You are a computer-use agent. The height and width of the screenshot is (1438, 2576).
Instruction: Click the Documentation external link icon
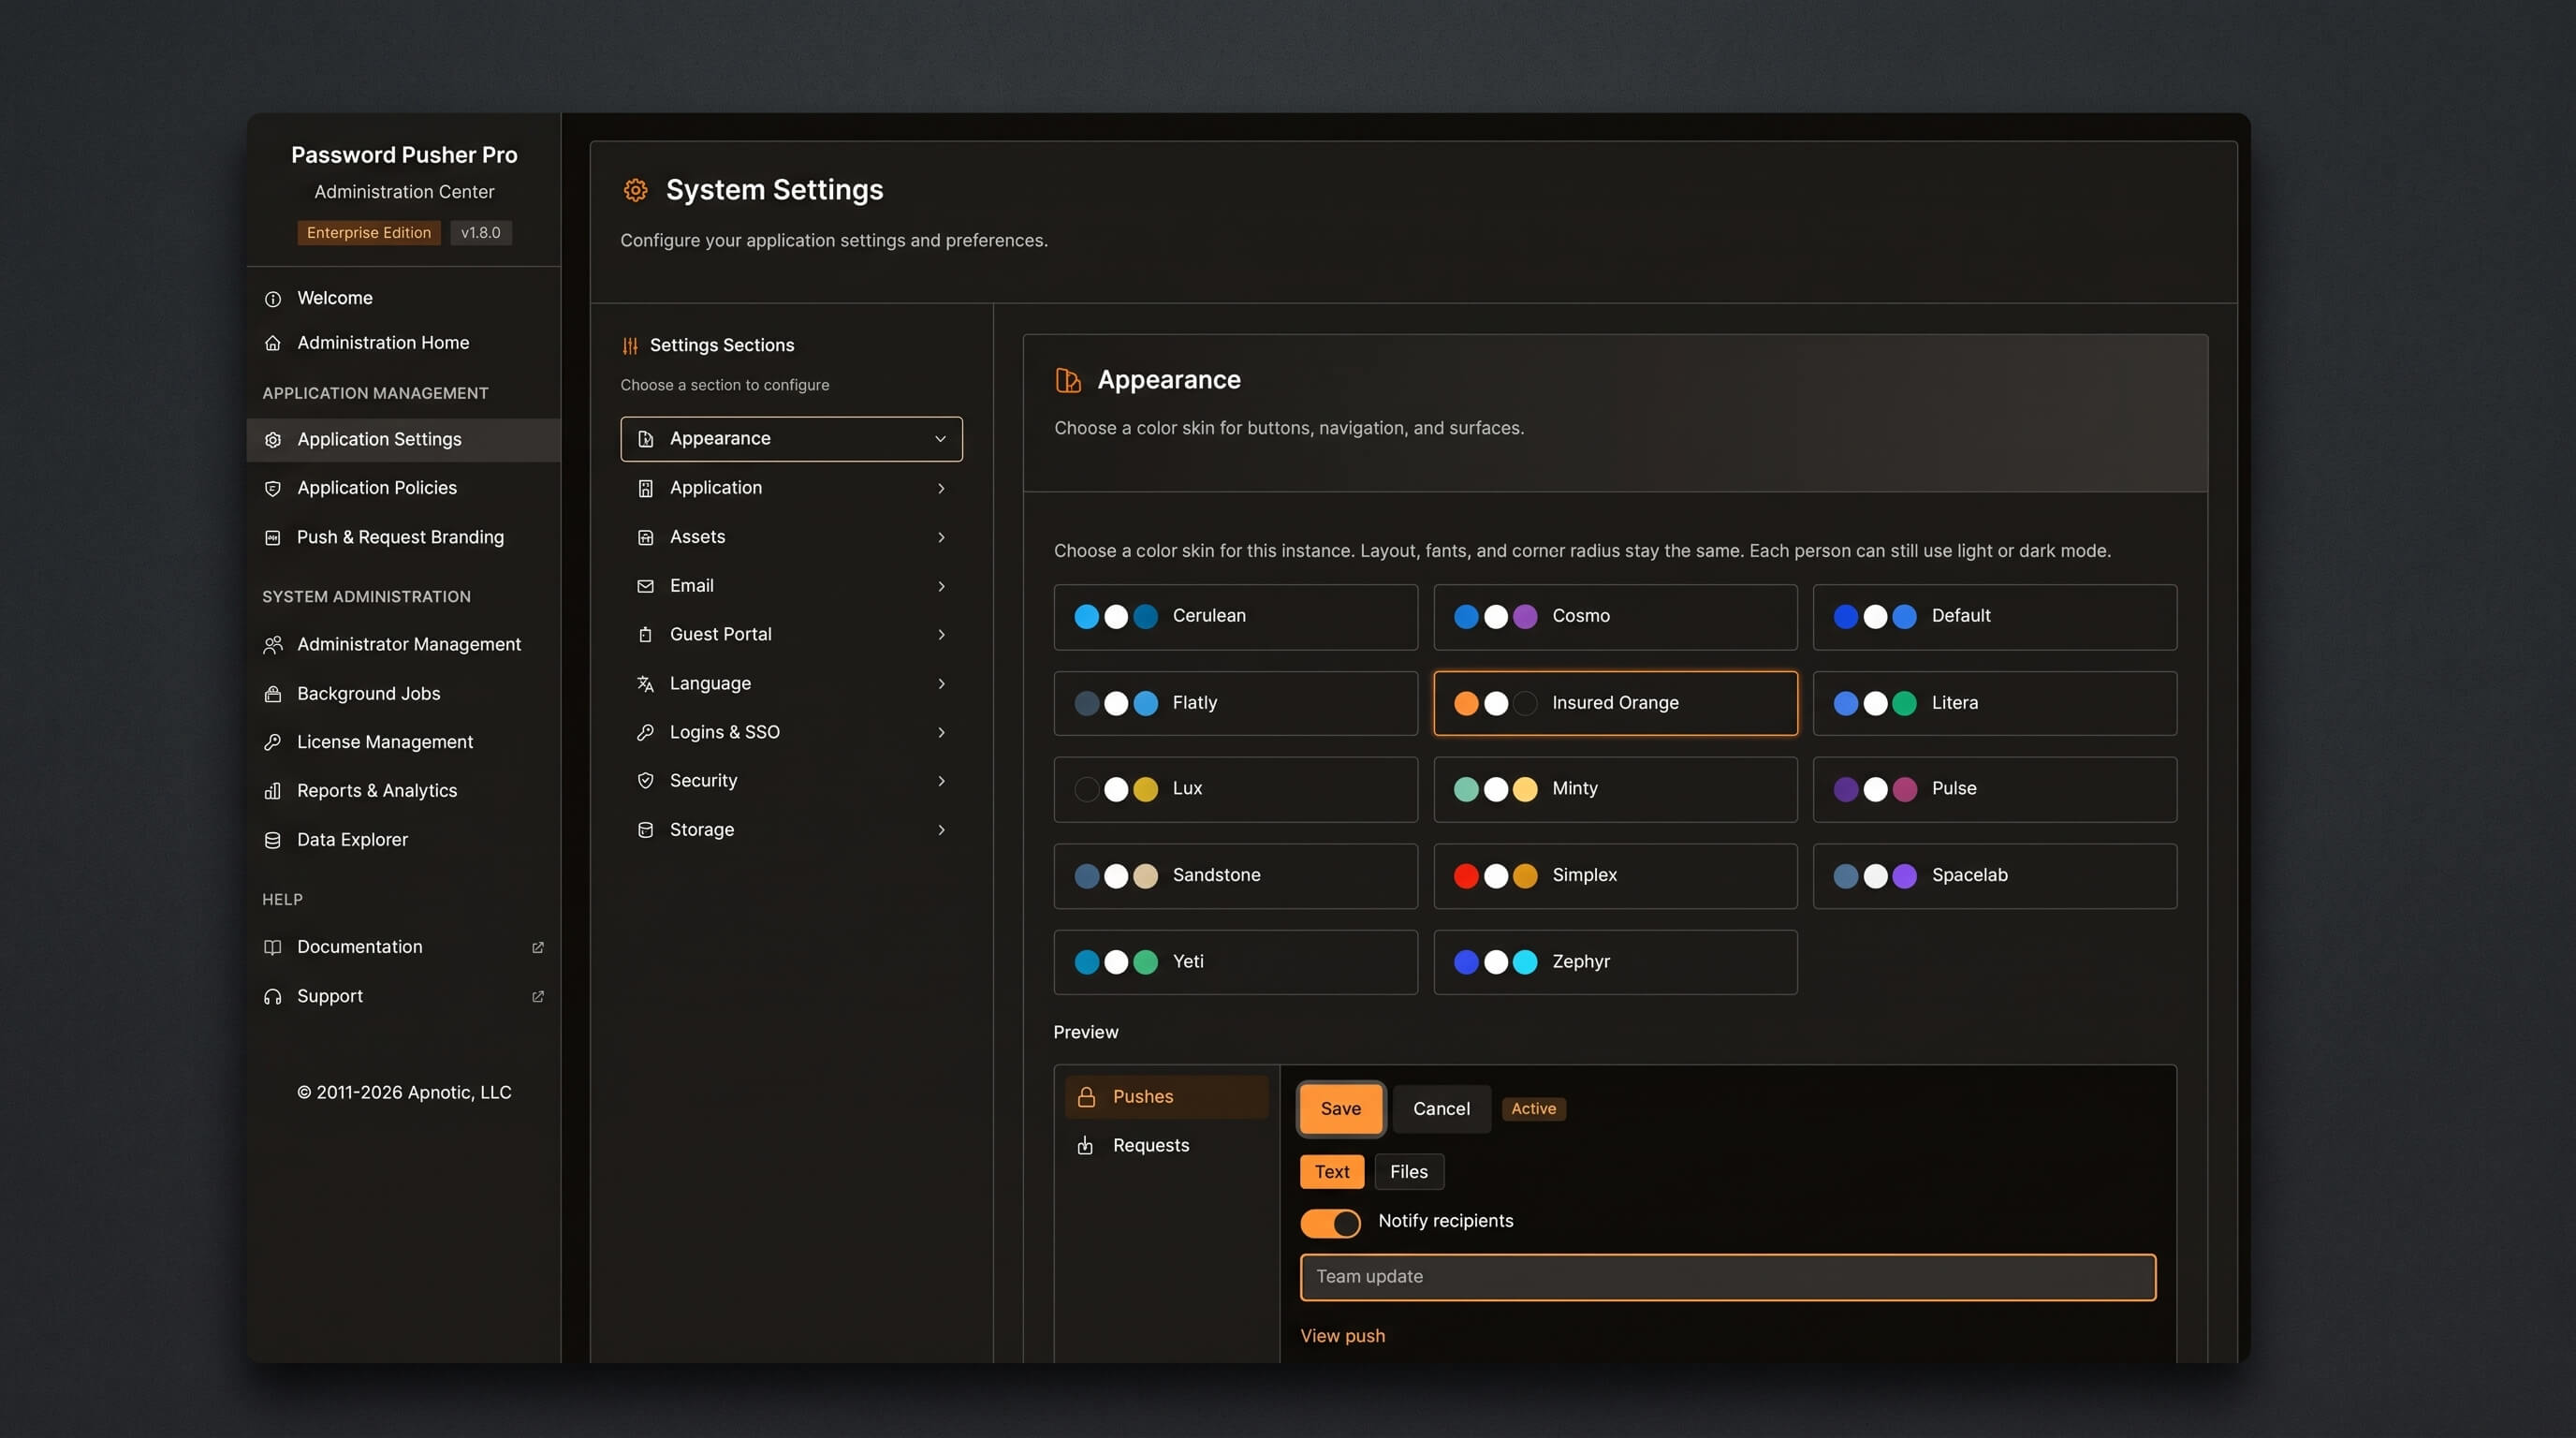[x=538, y=947]
